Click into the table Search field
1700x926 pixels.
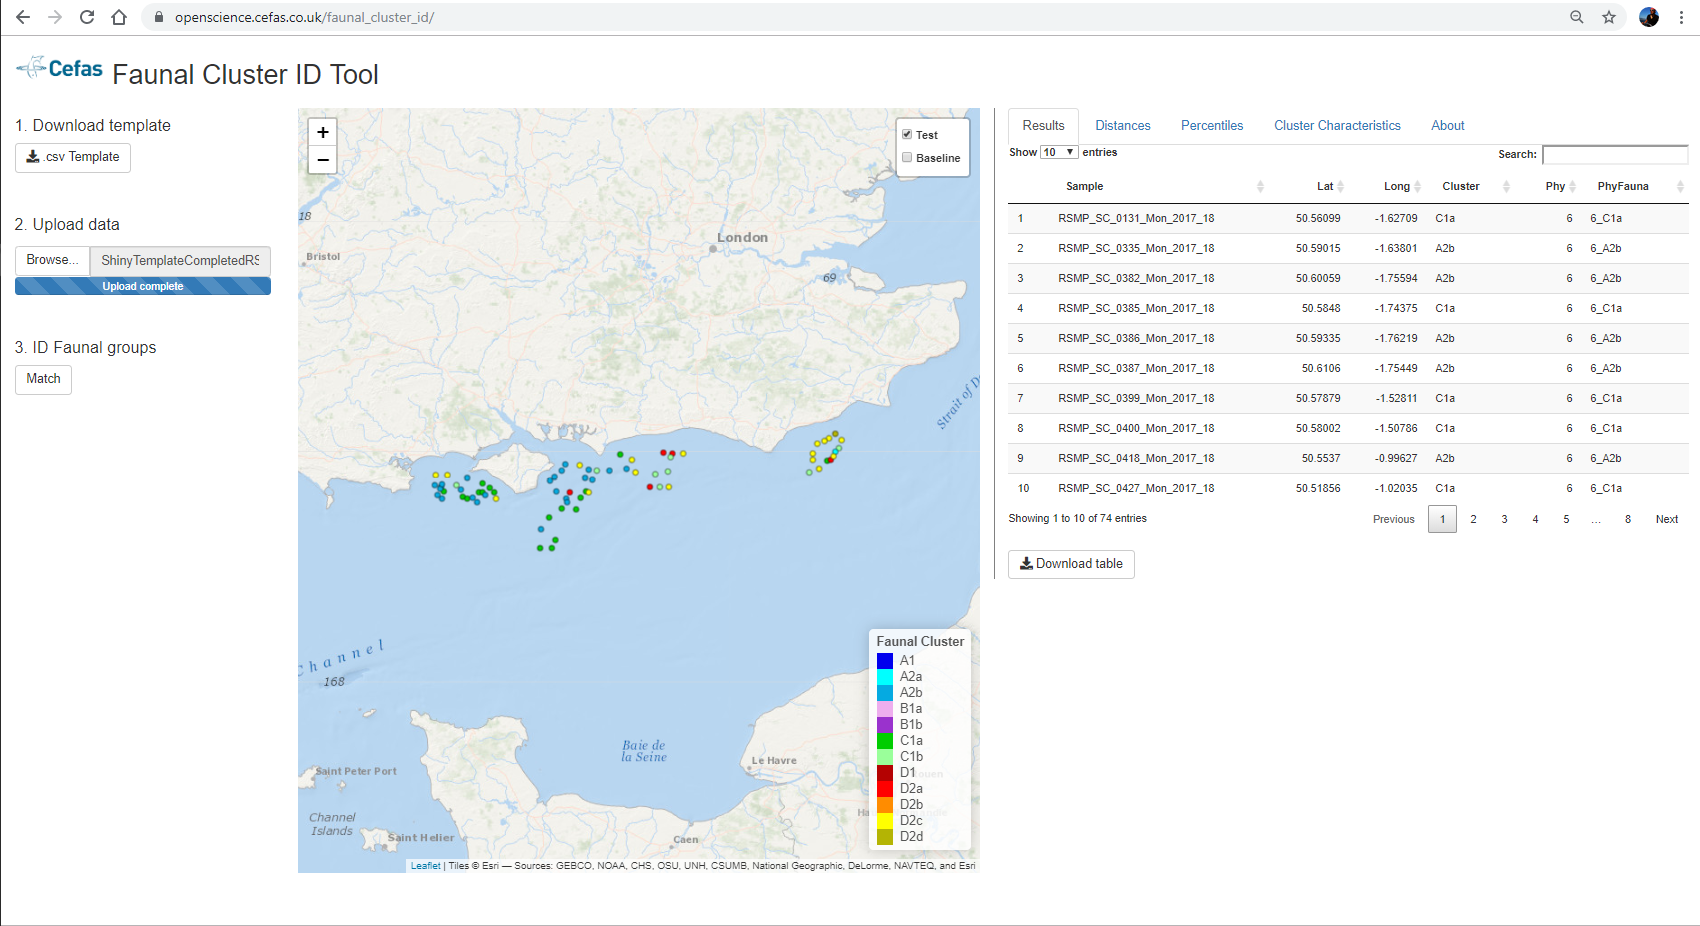pyautogui.click(x=1614, y=154)
